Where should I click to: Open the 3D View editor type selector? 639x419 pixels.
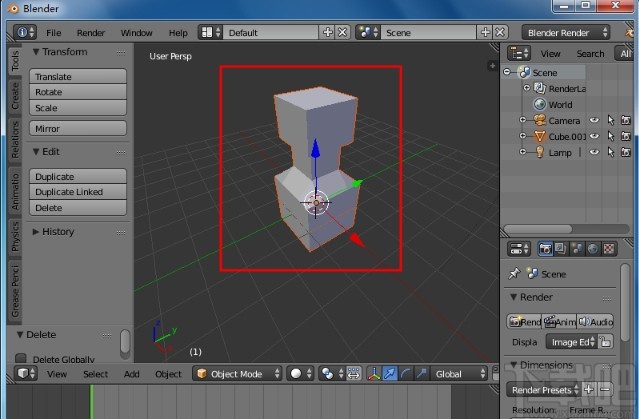(x=26, y=373)
